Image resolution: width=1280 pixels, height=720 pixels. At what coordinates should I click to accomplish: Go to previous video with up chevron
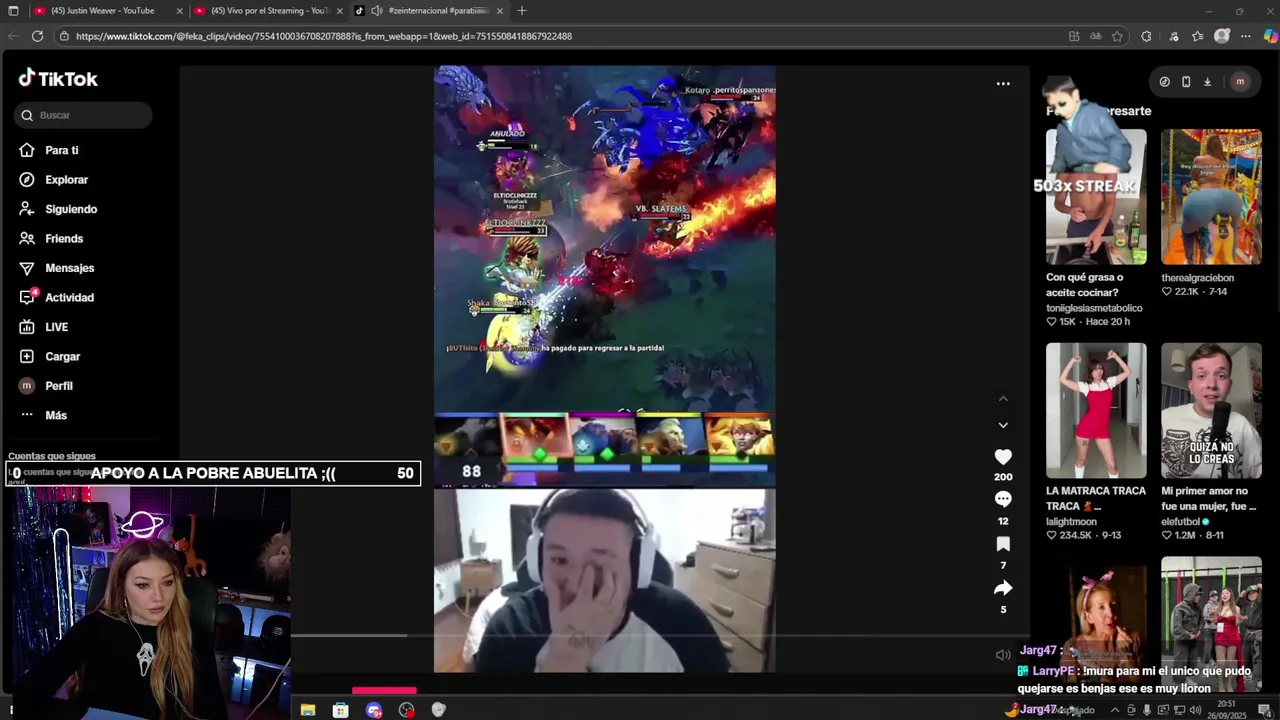(x=1003, y=398)
